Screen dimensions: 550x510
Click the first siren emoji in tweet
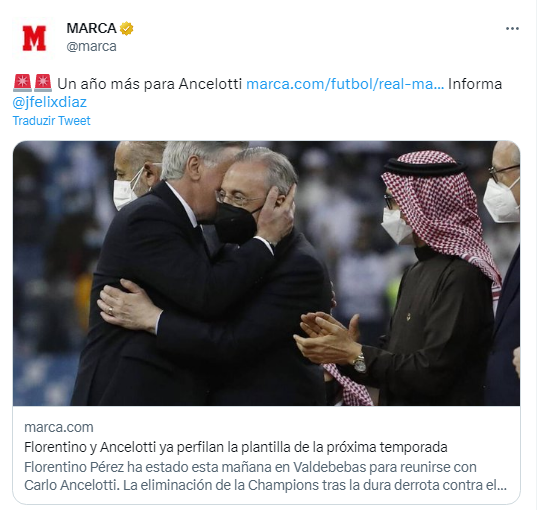pyautogui.click(x=22, y=83)
